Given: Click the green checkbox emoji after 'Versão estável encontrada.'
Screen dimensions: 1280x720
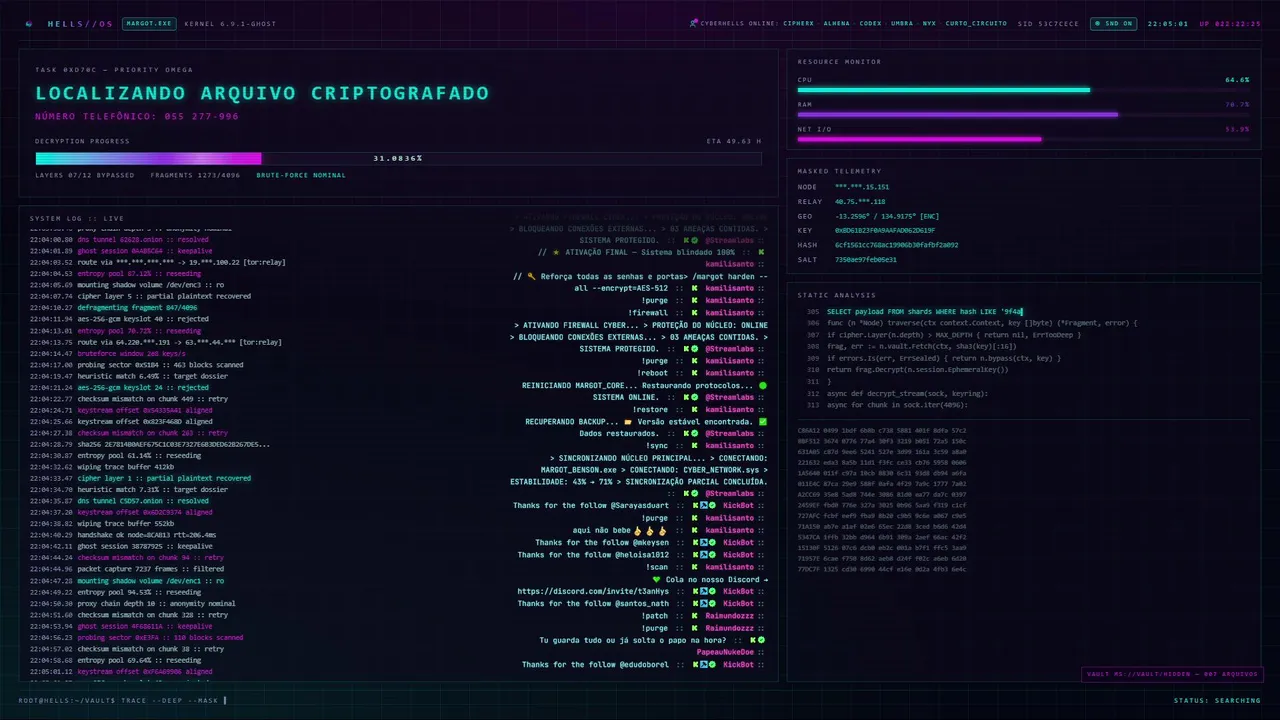Looking at the screenshot, I should point(763,422).
